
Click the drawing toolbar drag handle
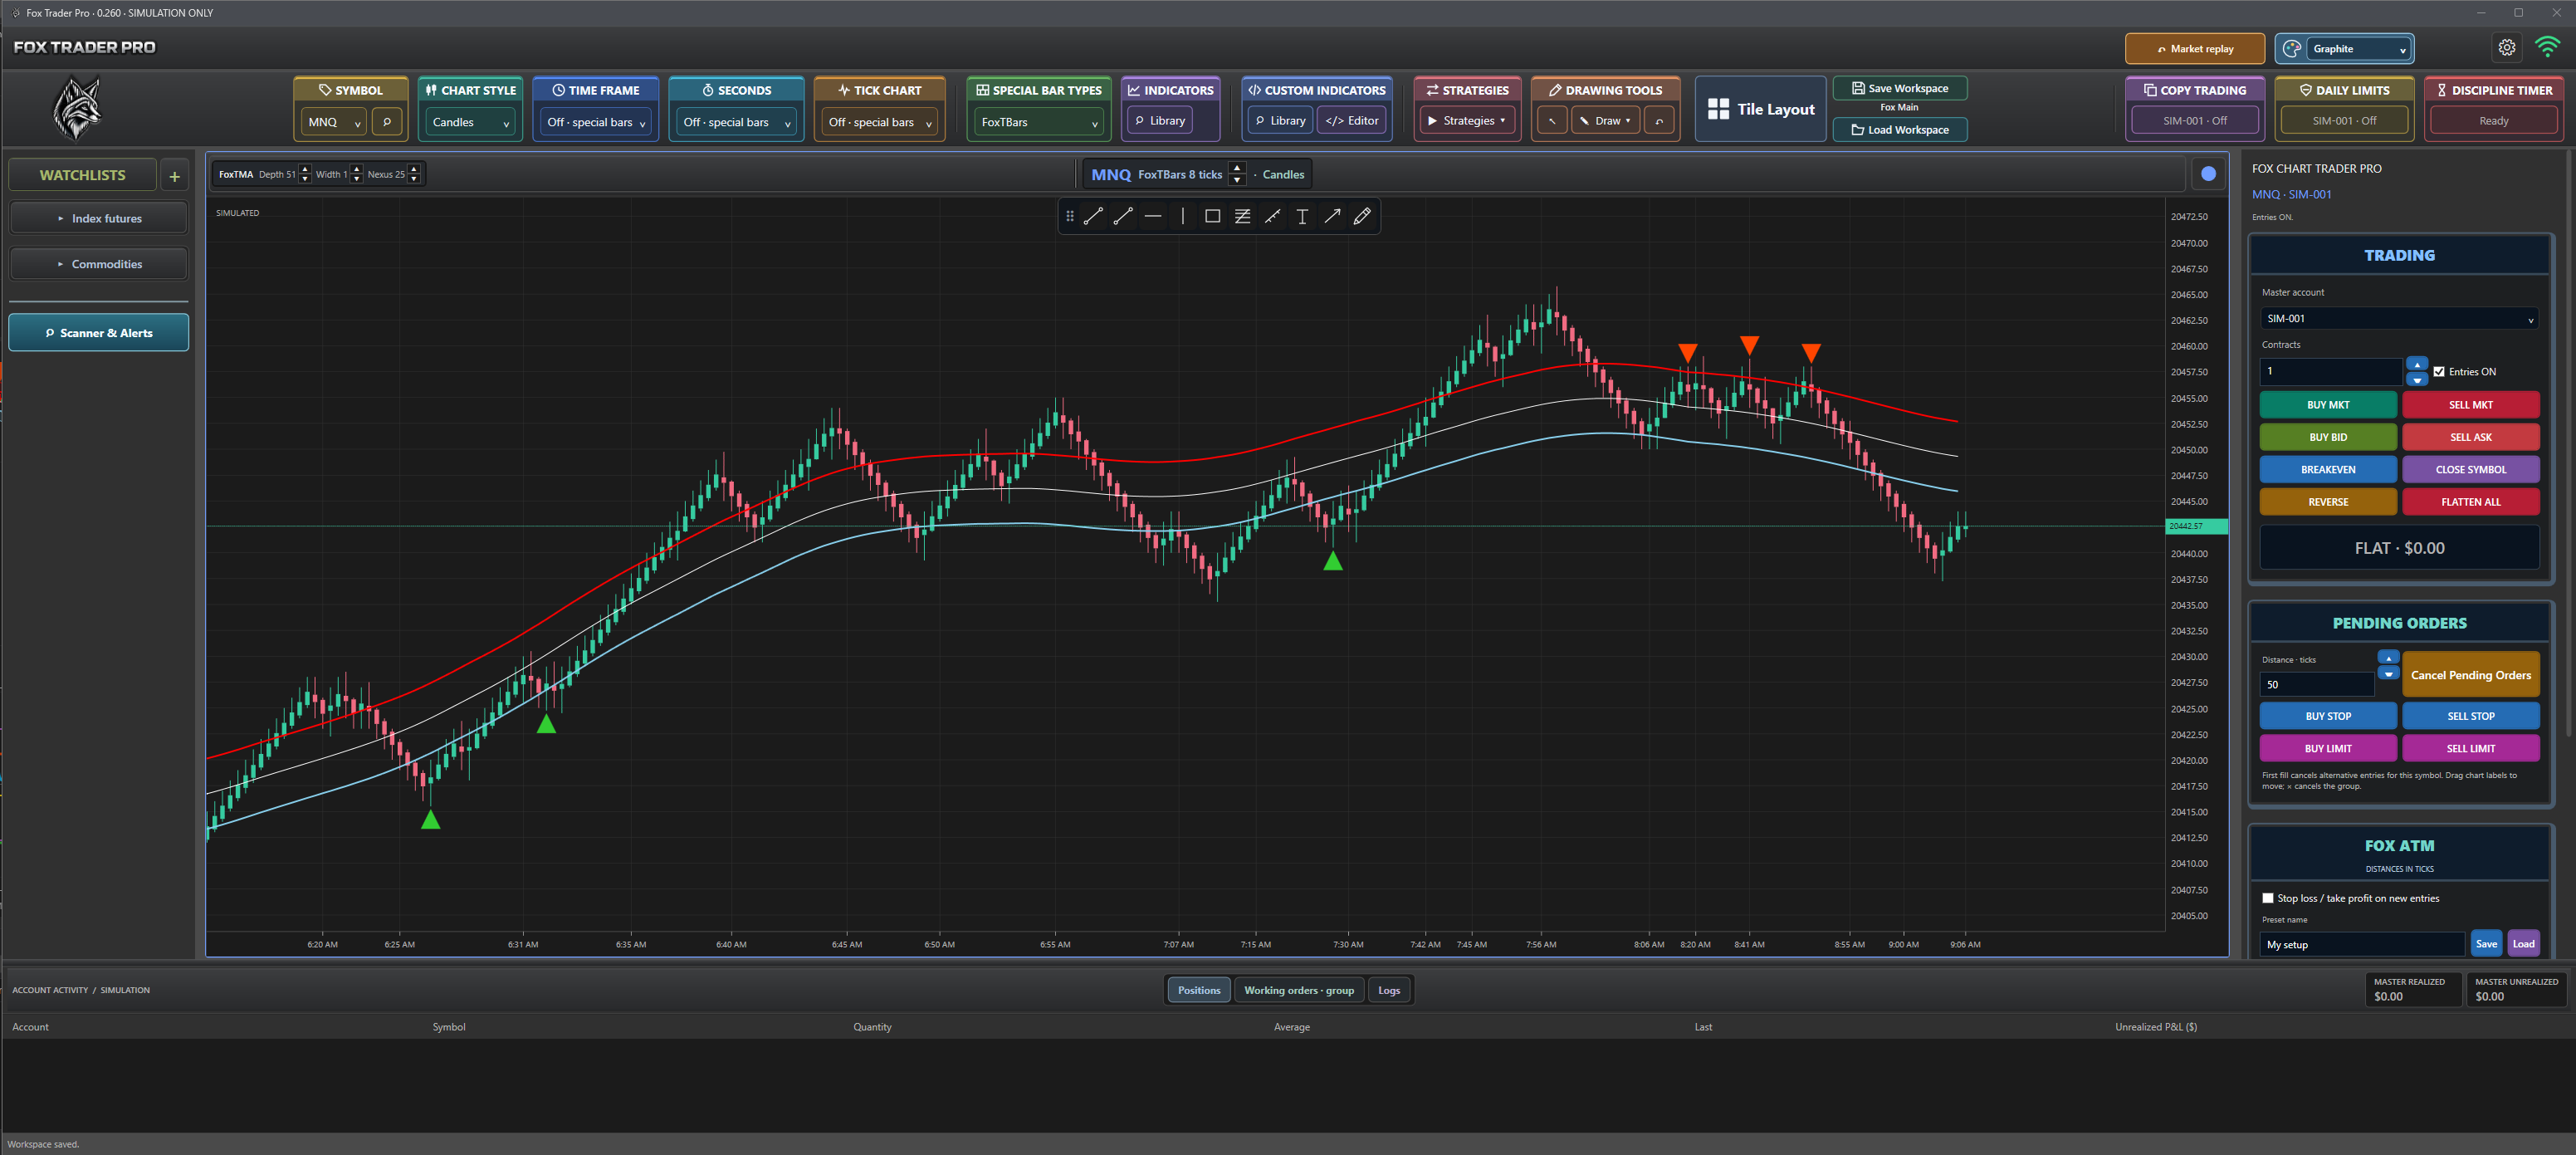[1069, 216]
